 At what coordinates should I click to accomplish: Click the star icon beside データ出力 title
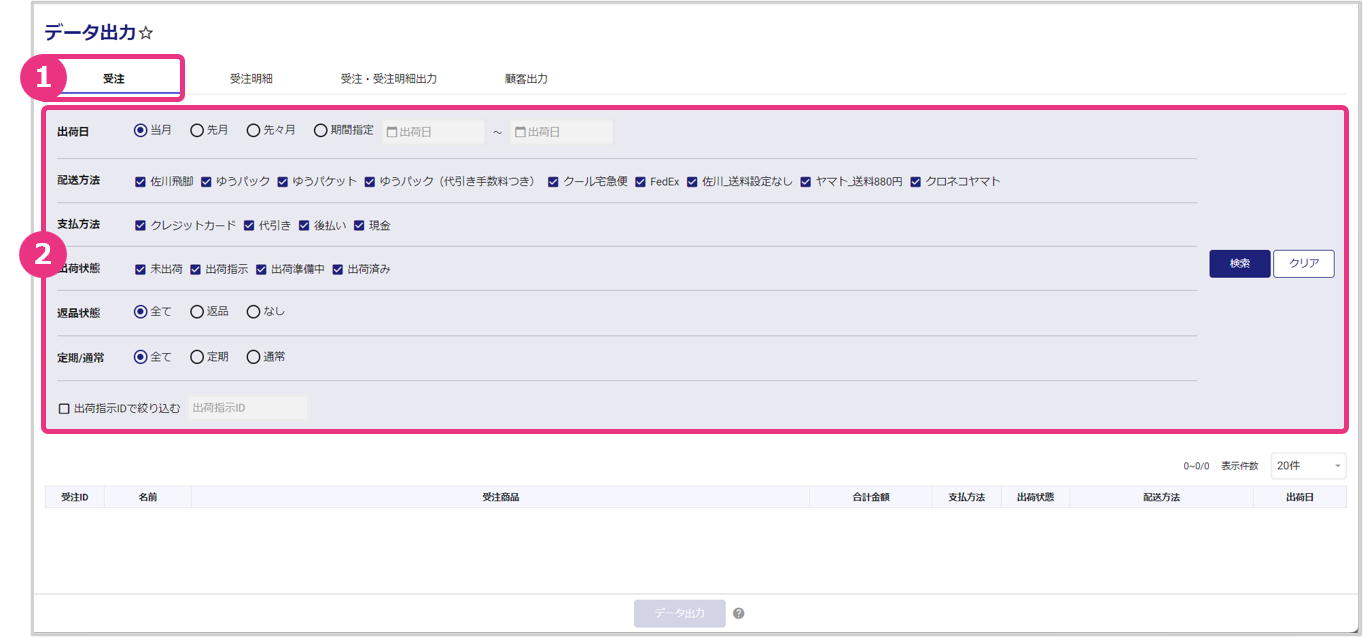(146, 34)
